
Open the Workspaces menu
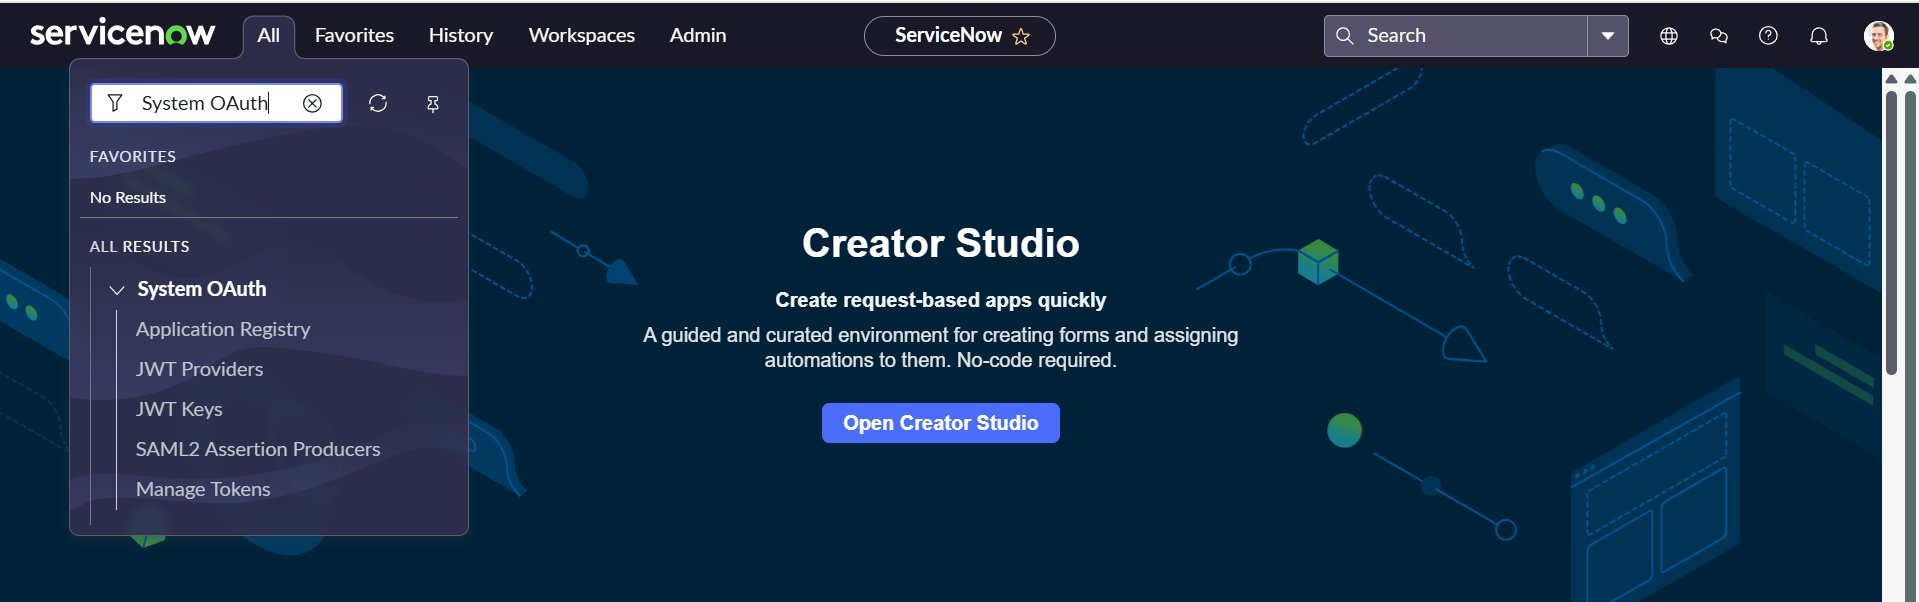click(x=581, y=35)
